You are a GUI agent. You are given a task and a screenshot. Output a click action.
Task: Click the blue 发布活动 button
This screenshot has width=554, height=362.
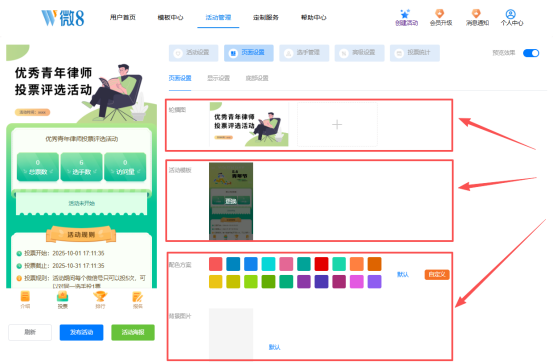81,332
